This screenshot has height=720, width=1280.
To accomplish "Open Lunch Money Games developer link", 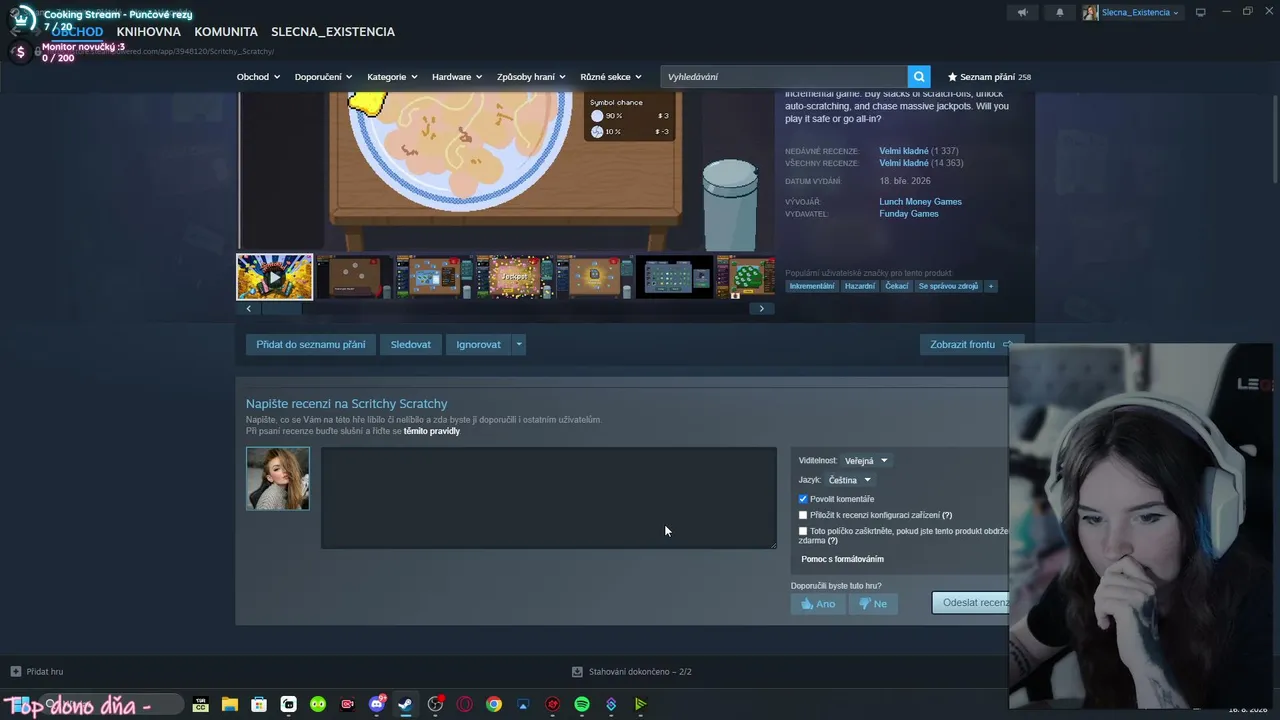I will pos(920,202).
